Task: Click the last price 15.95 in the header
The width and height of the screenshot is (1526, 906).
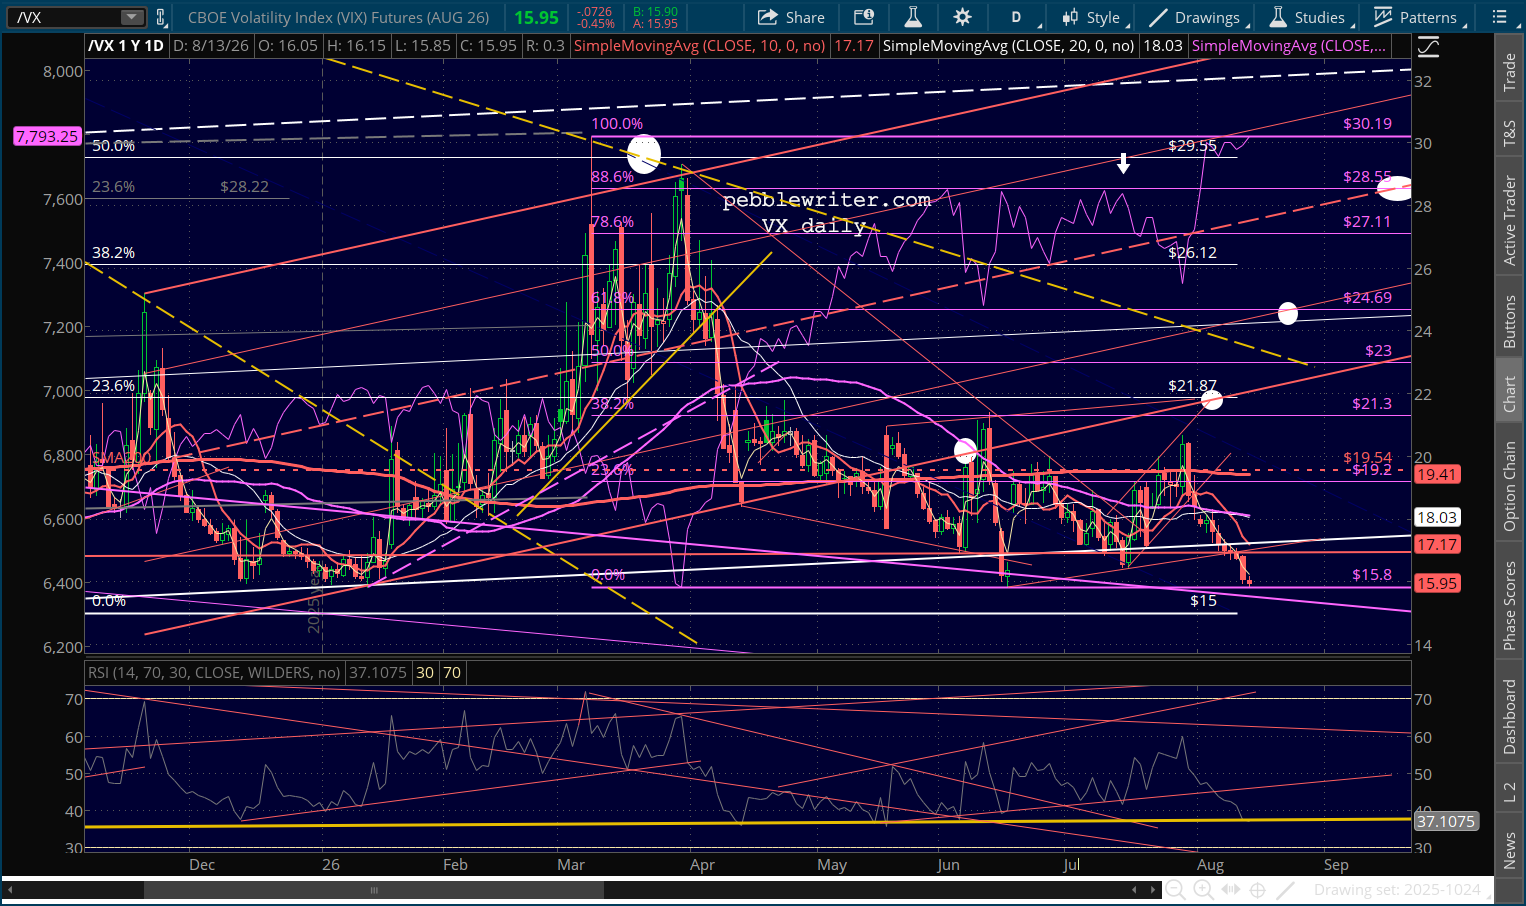Action: tap(536, 17)
